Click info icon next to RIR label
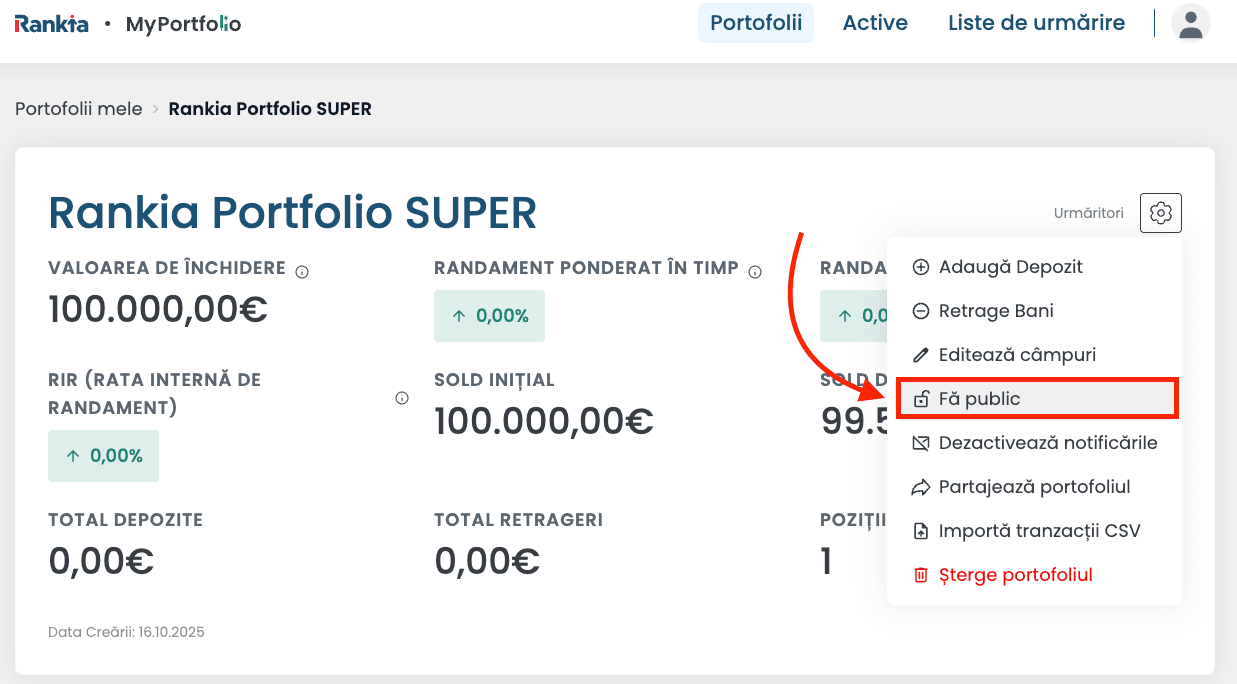 tap(402, 398)
